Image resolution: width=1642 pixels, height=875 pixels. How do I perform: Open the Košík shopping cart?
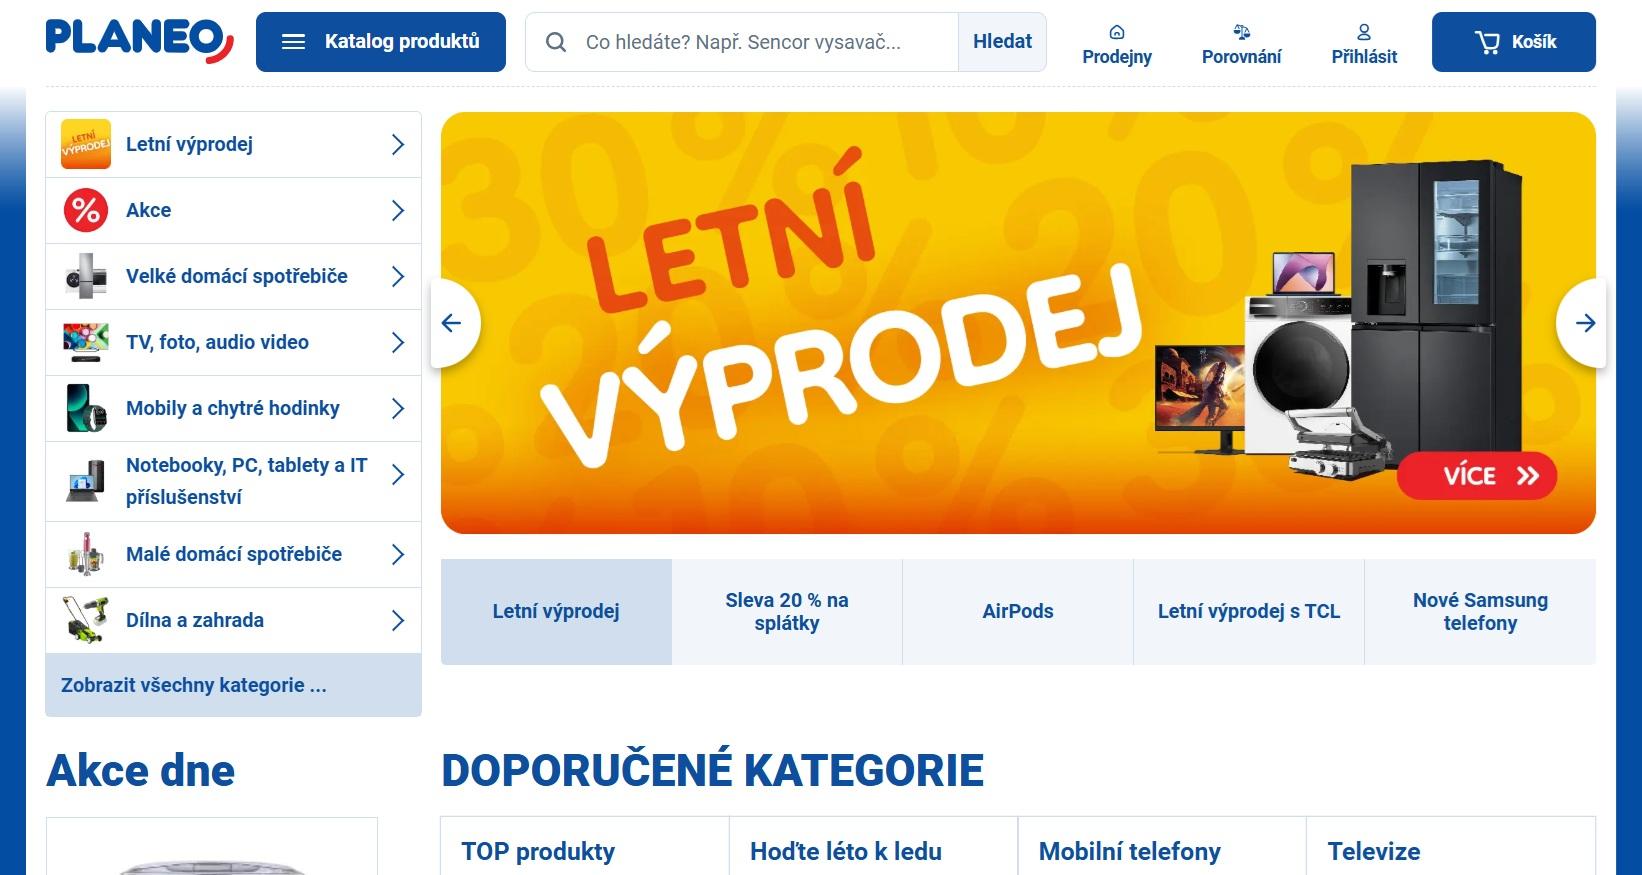[x=1513, y=42]
